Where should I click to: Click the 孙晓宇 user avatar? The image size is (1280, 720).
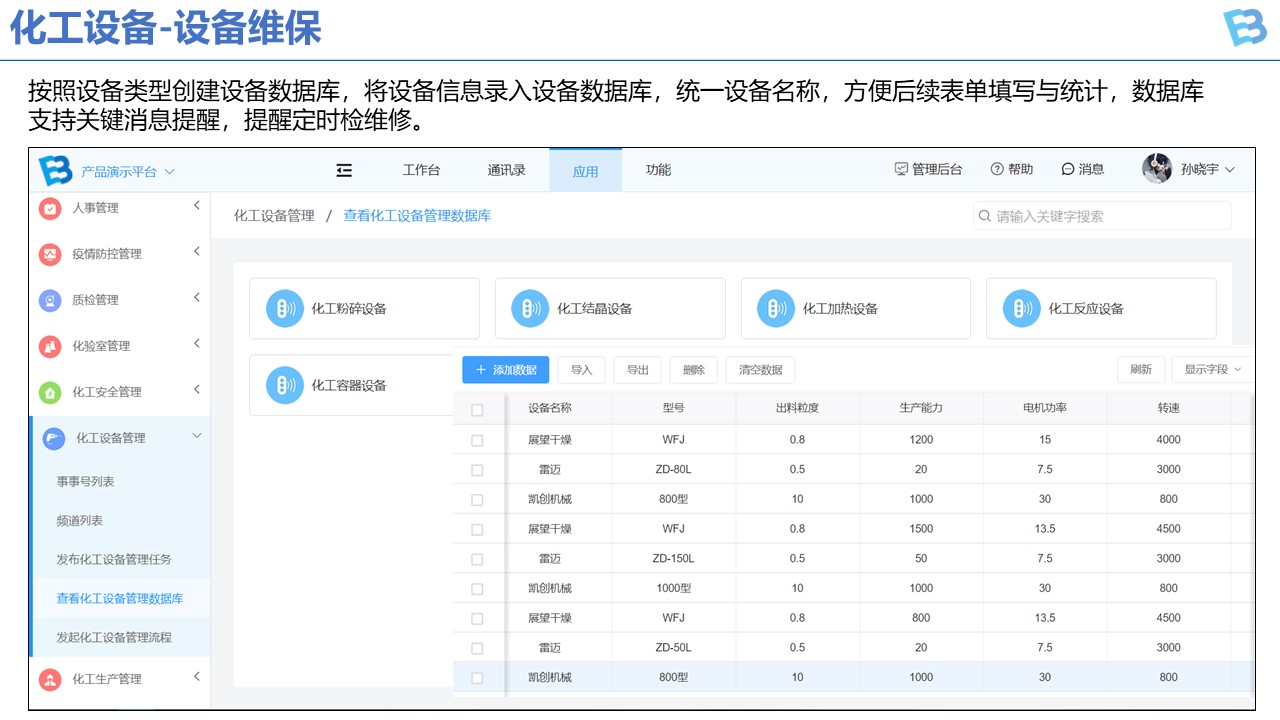(x=1157, y=169)
